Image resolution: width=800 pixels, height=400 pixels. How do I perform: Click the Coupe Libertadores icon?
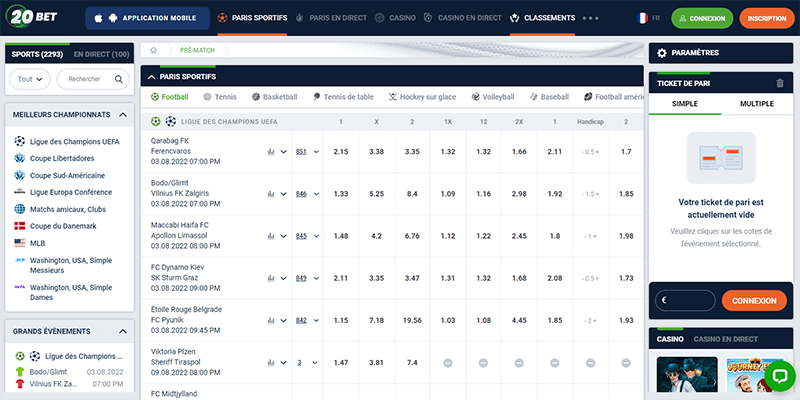[19, 158]
